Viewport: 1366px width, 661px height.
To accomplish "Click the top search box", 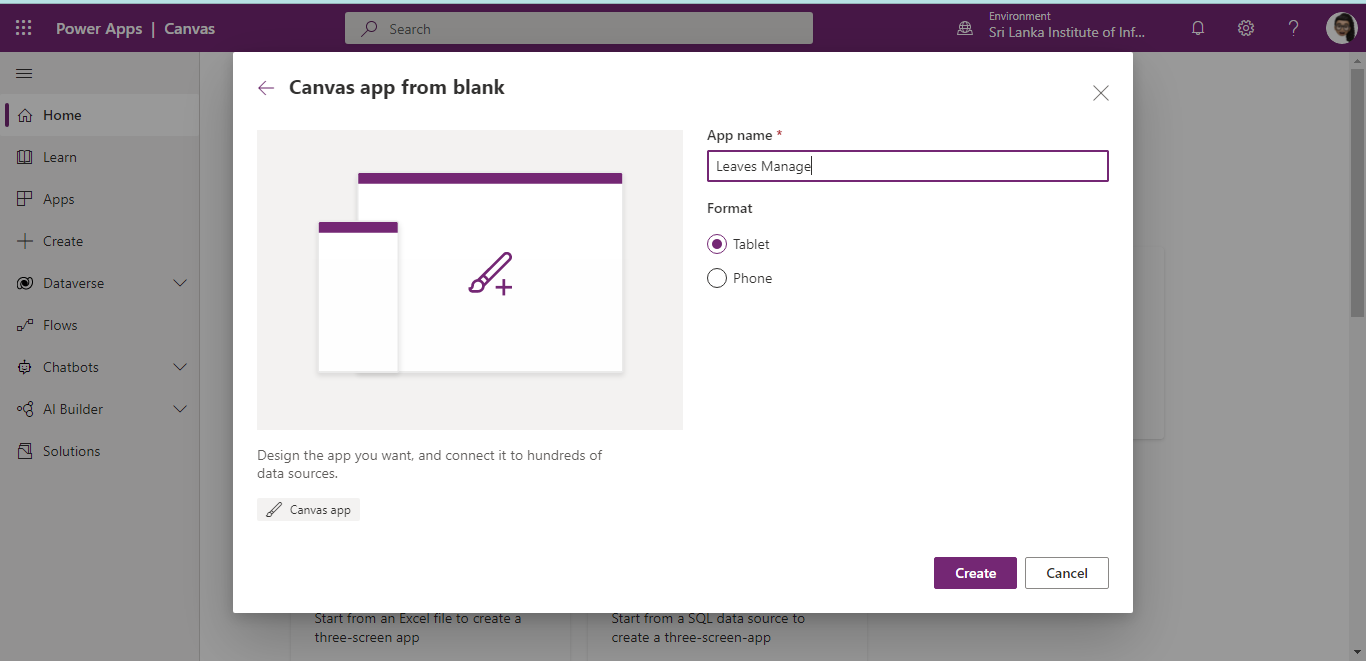I will point(579,28).
